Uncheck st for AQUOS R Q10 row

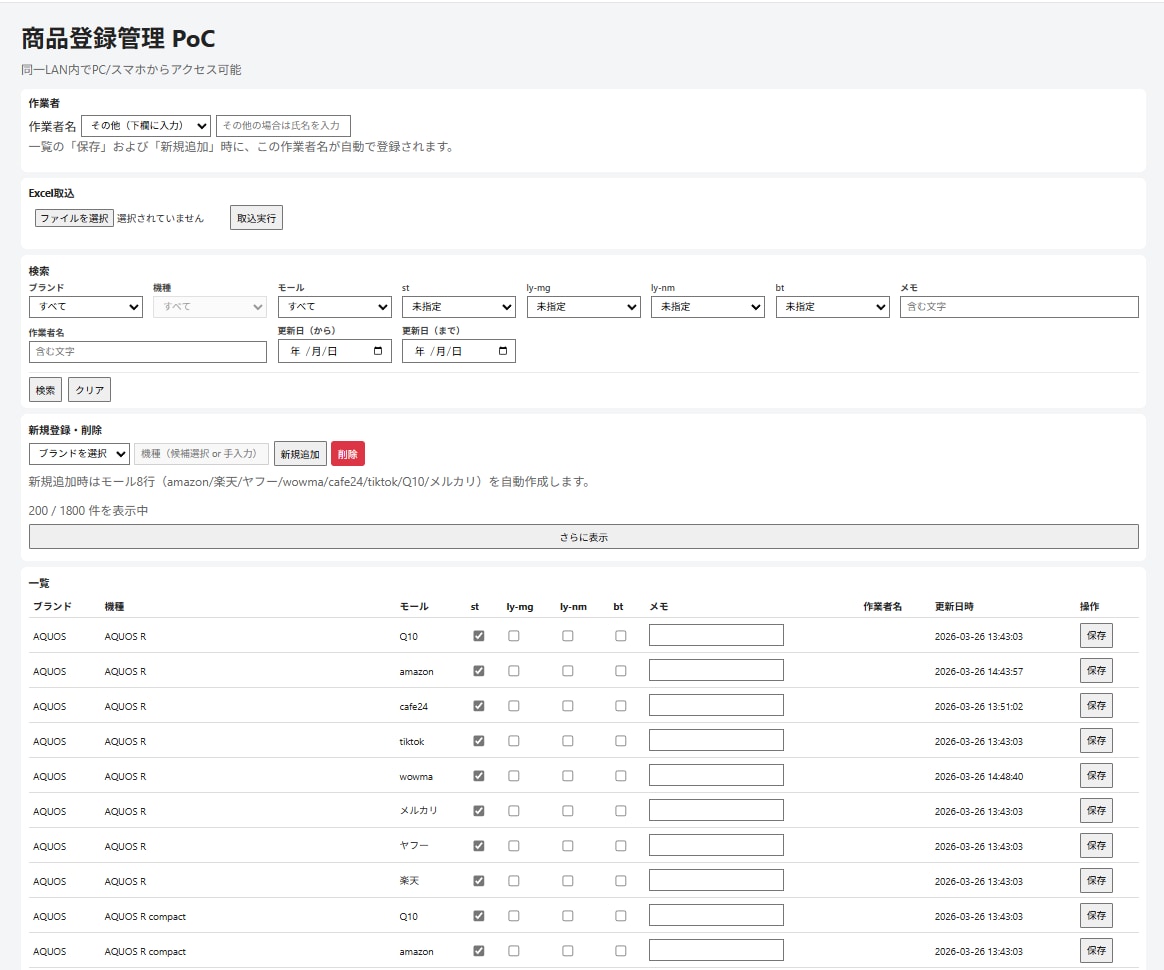(479, 636)
